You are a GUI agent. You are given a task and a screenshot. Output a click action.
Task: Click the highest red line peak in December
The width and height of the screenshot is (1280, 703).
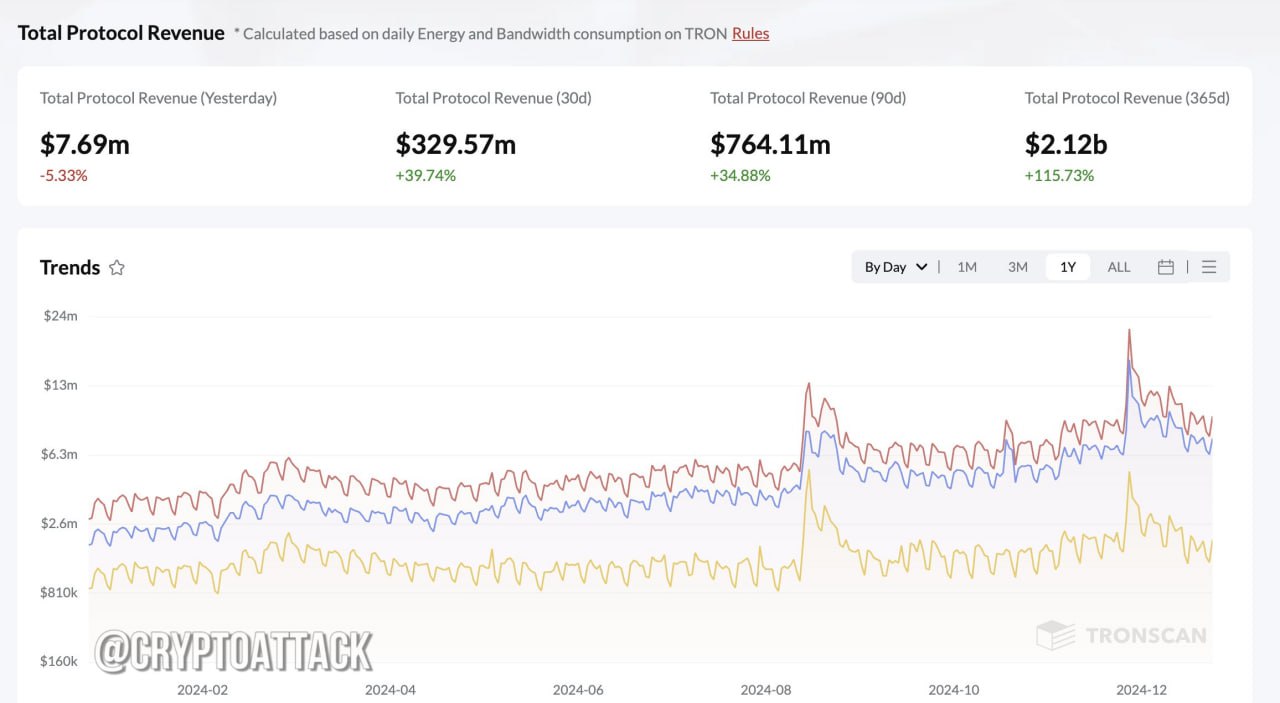1129,331
